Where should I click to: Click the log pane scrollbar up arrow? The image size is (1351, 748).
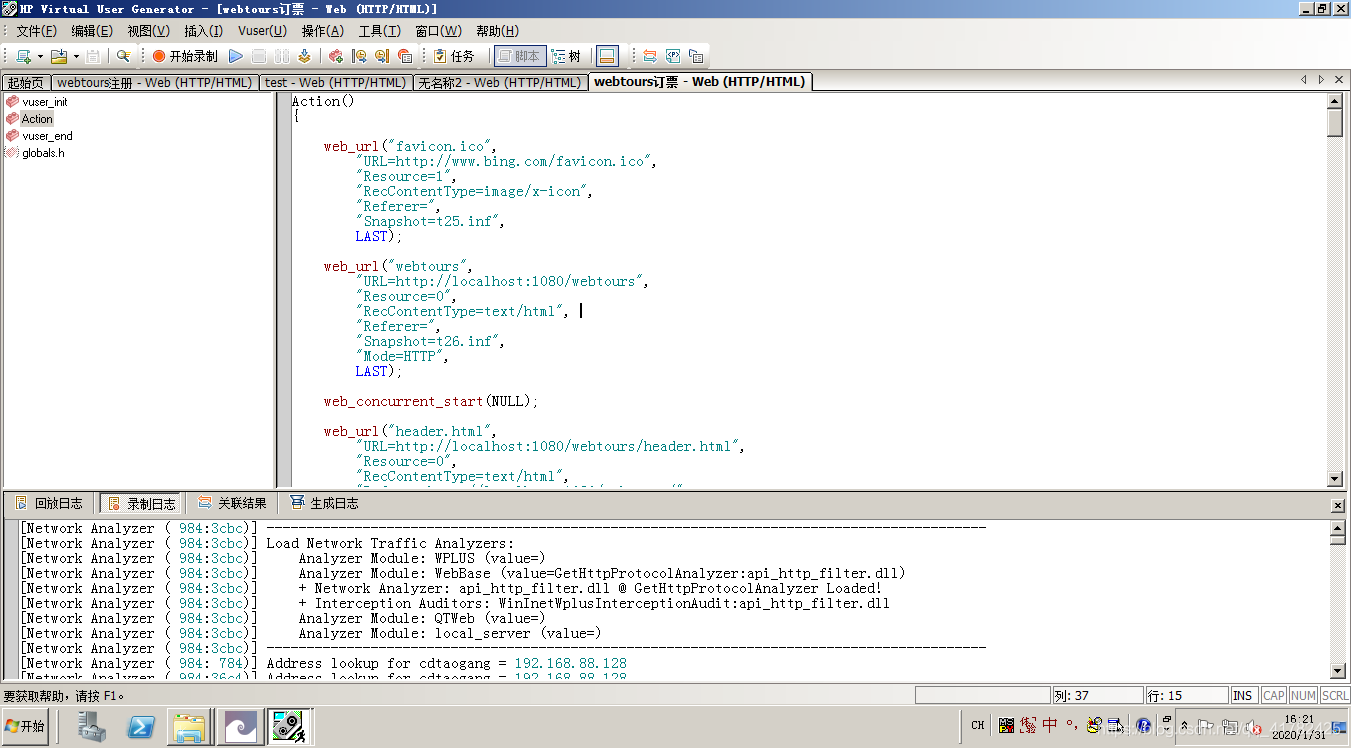1338,527
